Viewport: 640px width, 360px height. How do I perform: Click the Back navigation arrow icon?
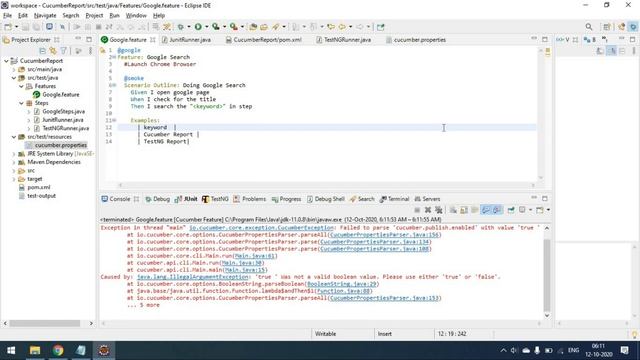click(x=342, y=27)
